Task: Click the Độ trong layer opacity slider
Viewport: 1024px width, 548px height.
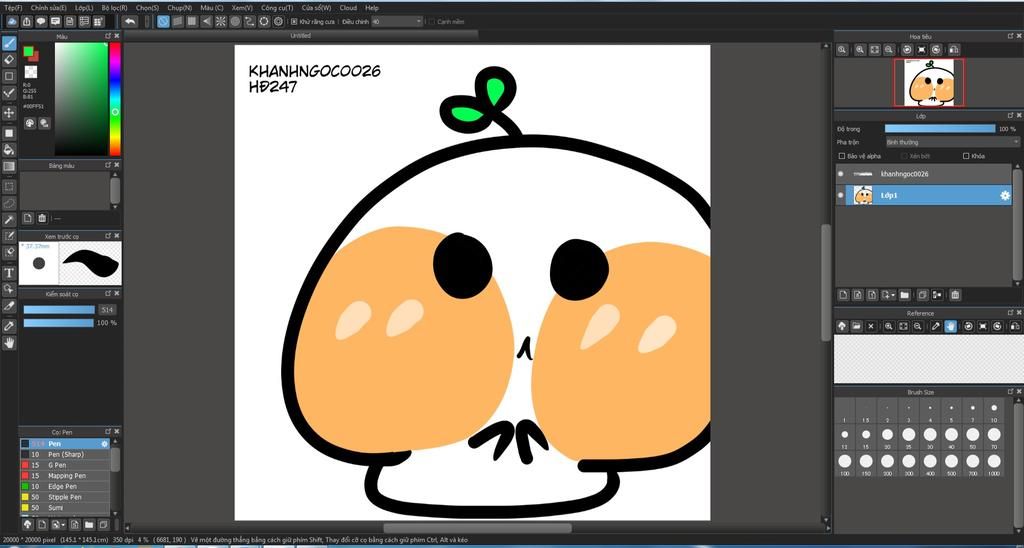Action: pyautogui.click(x=940, y=129)
